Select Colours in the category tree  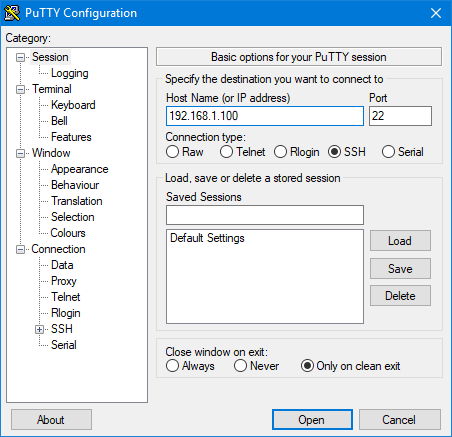pos(68,233)
